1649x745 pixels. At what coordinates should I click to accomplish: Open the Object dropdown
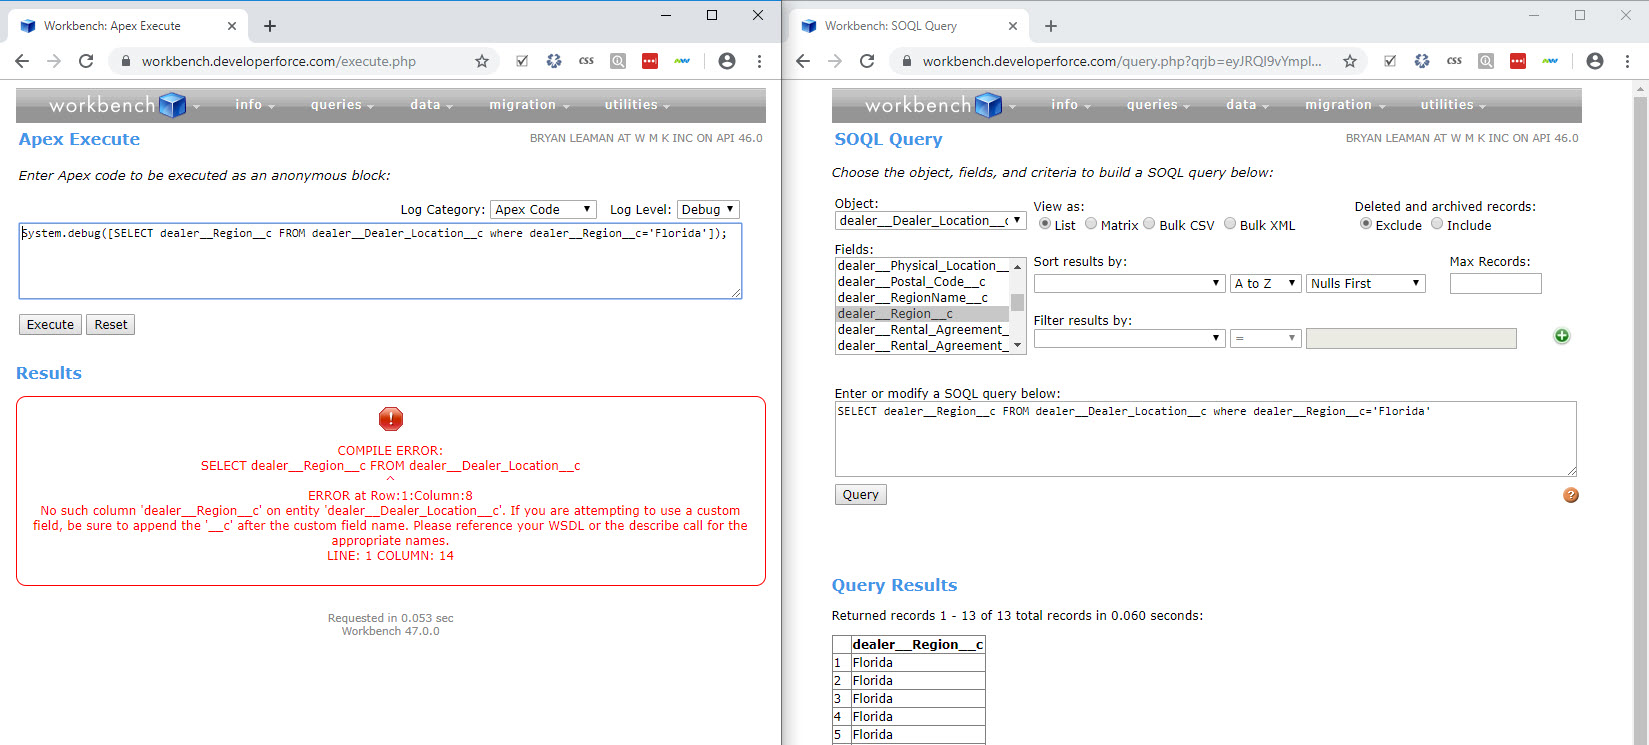pyautogui.click(x=930, y=221)
